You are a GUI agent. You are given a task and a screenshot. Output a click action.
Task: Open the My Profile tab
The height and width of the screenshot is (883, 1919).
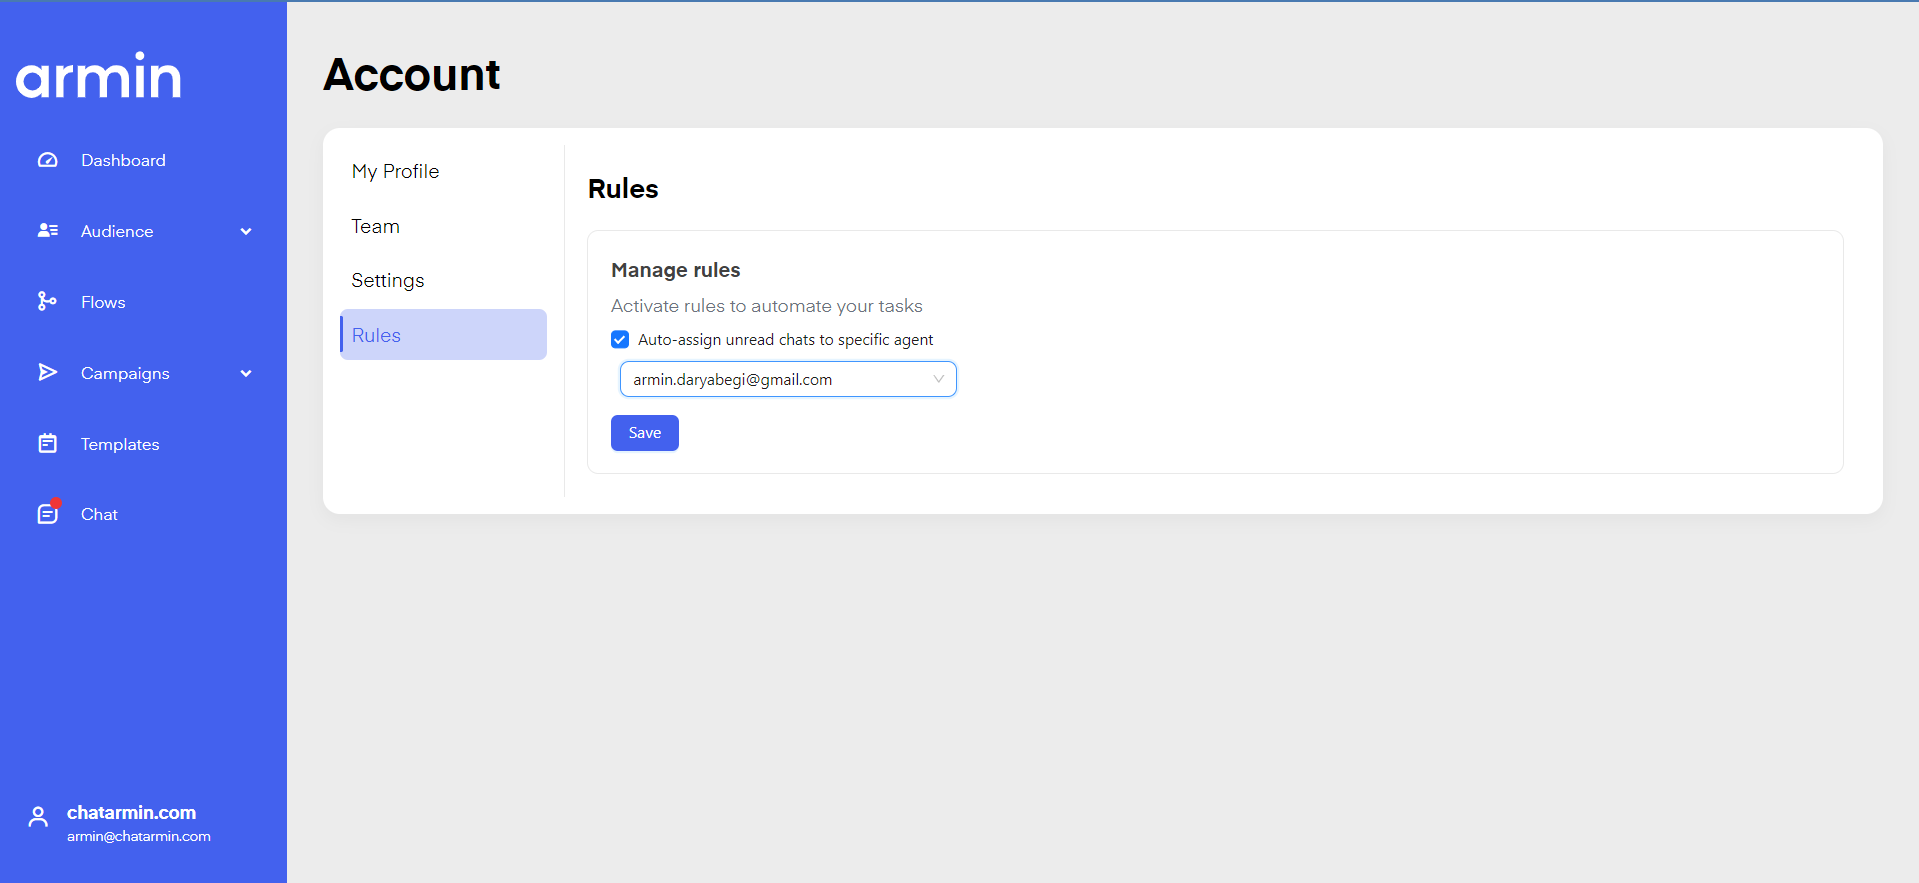point(395,171)
